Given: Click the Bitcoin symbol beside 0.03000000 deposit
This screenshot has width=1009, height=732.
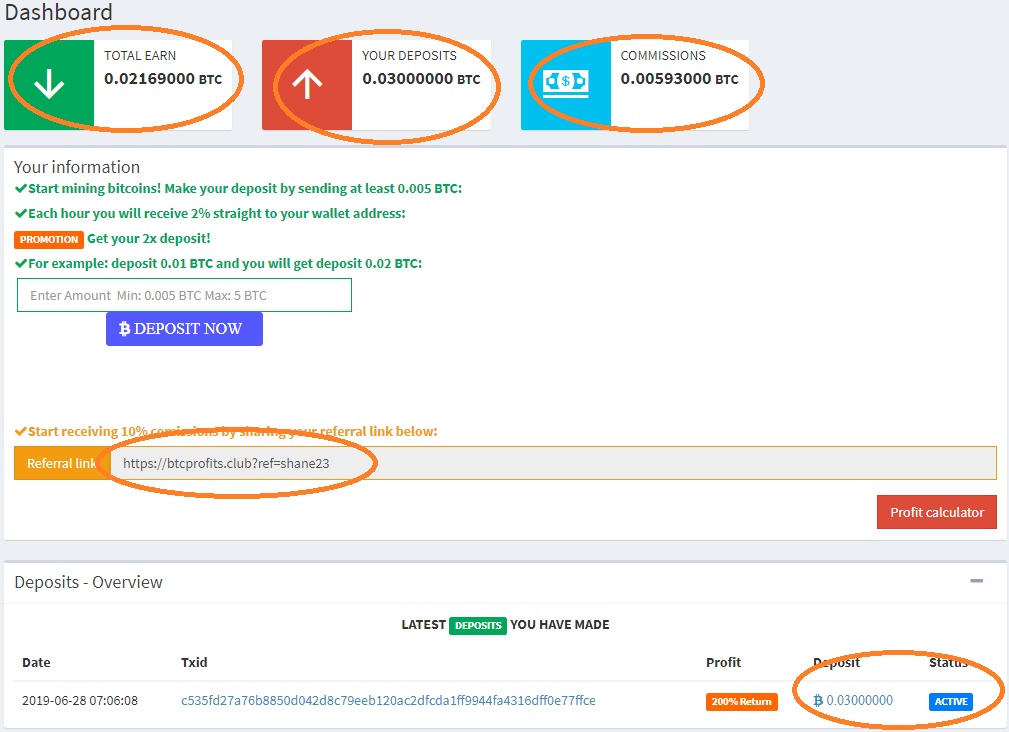Looking at the screenshot, I should (818, 700).
